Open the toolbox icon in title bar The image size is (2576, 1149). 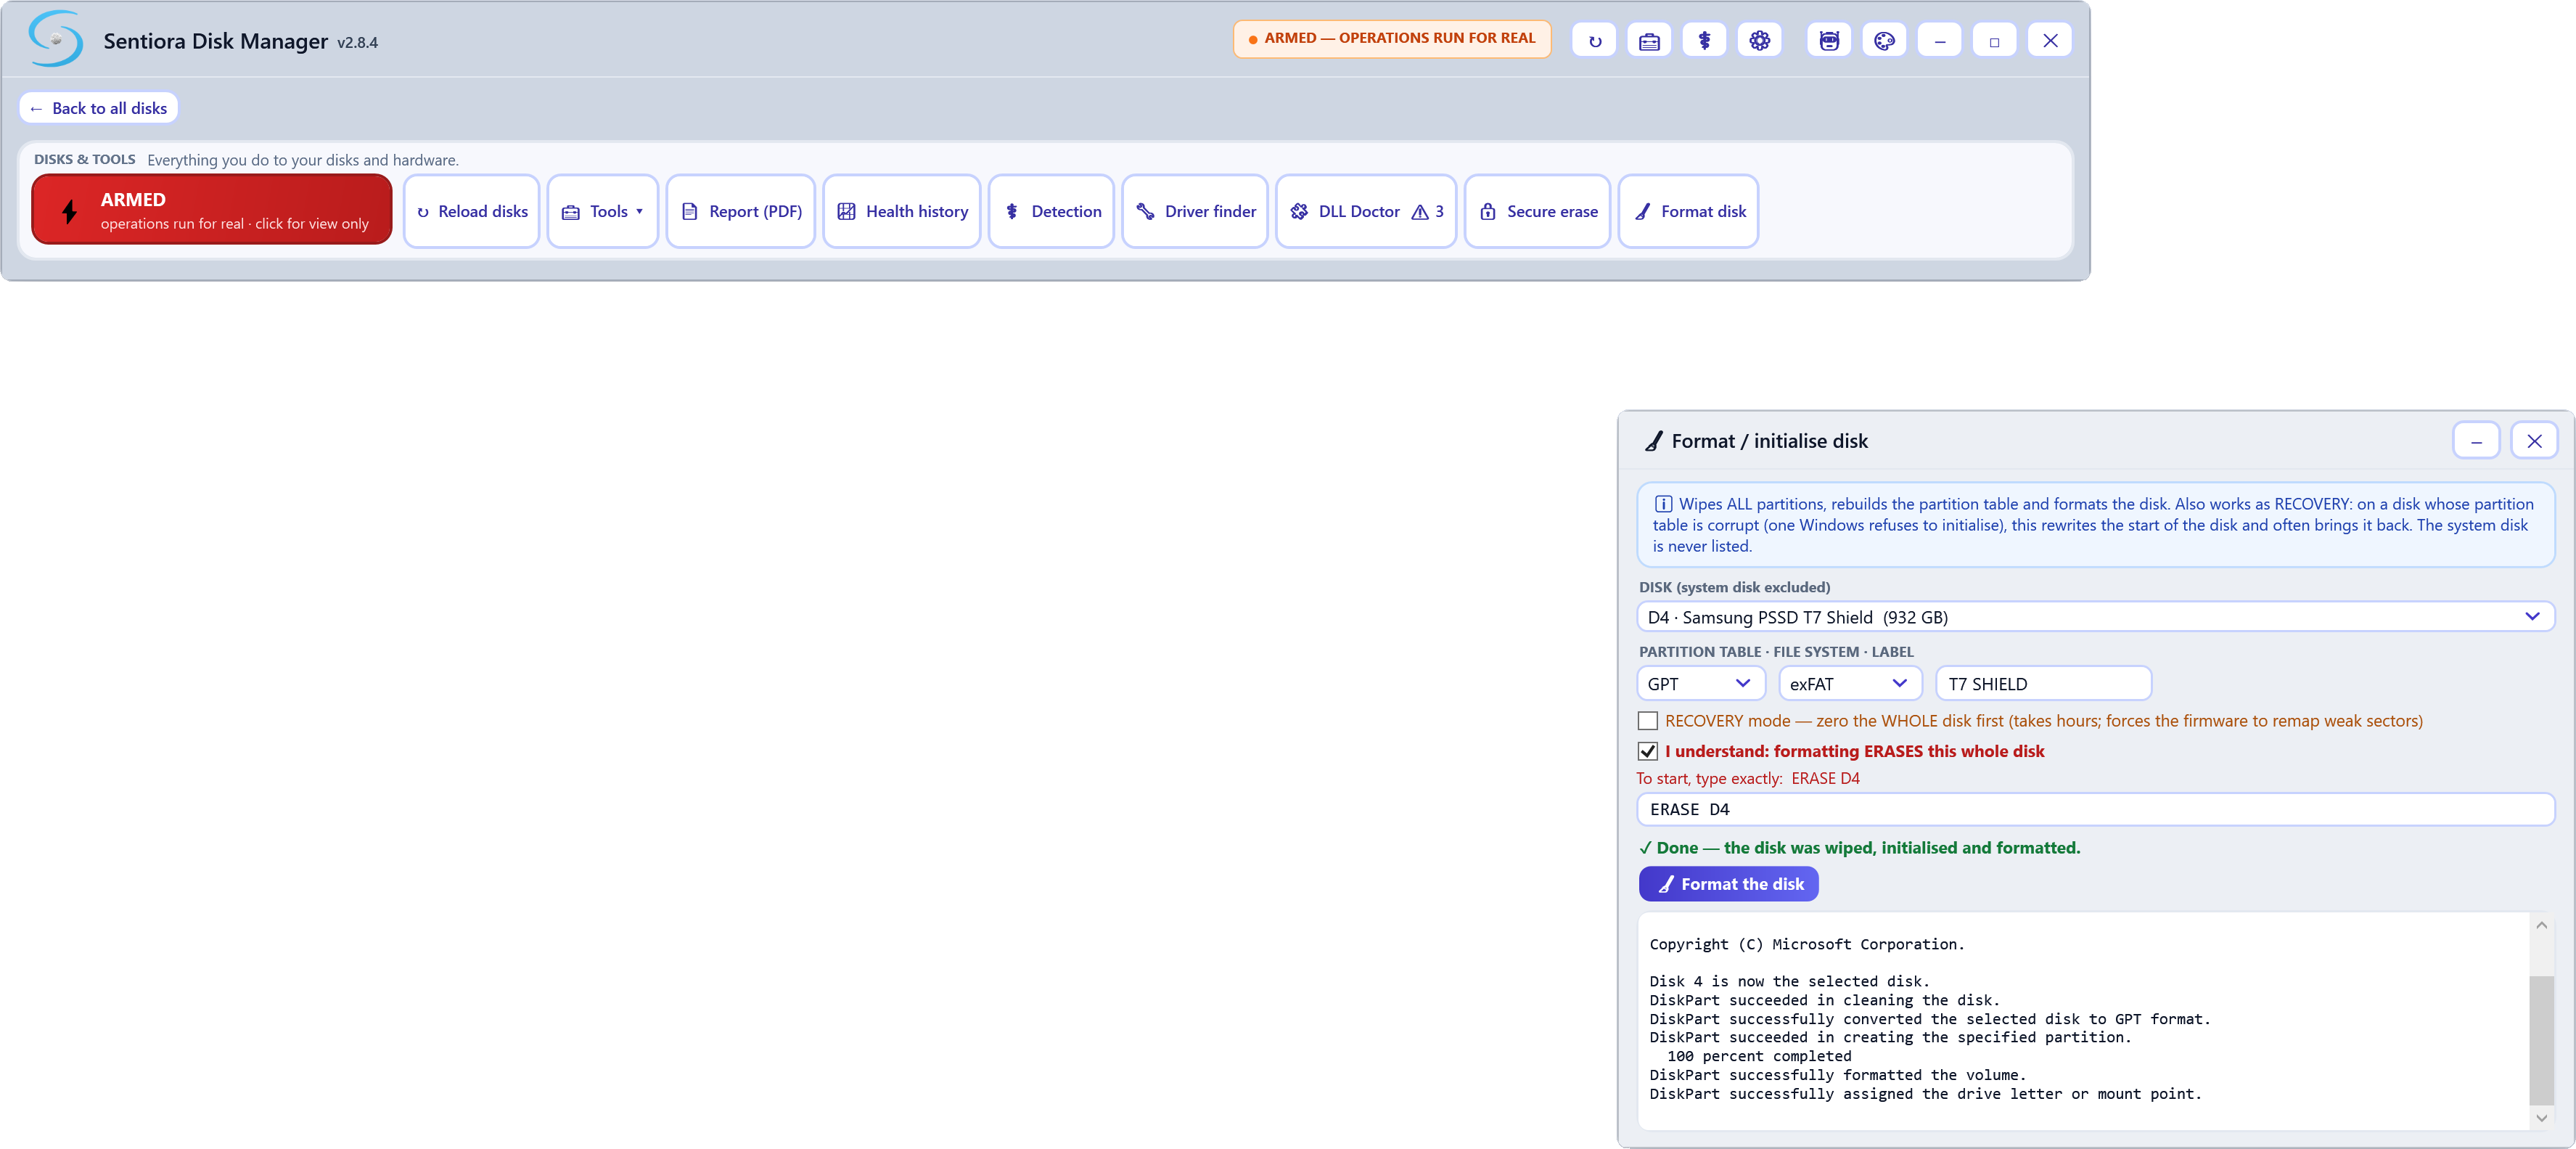click(x=1649, y=41)
